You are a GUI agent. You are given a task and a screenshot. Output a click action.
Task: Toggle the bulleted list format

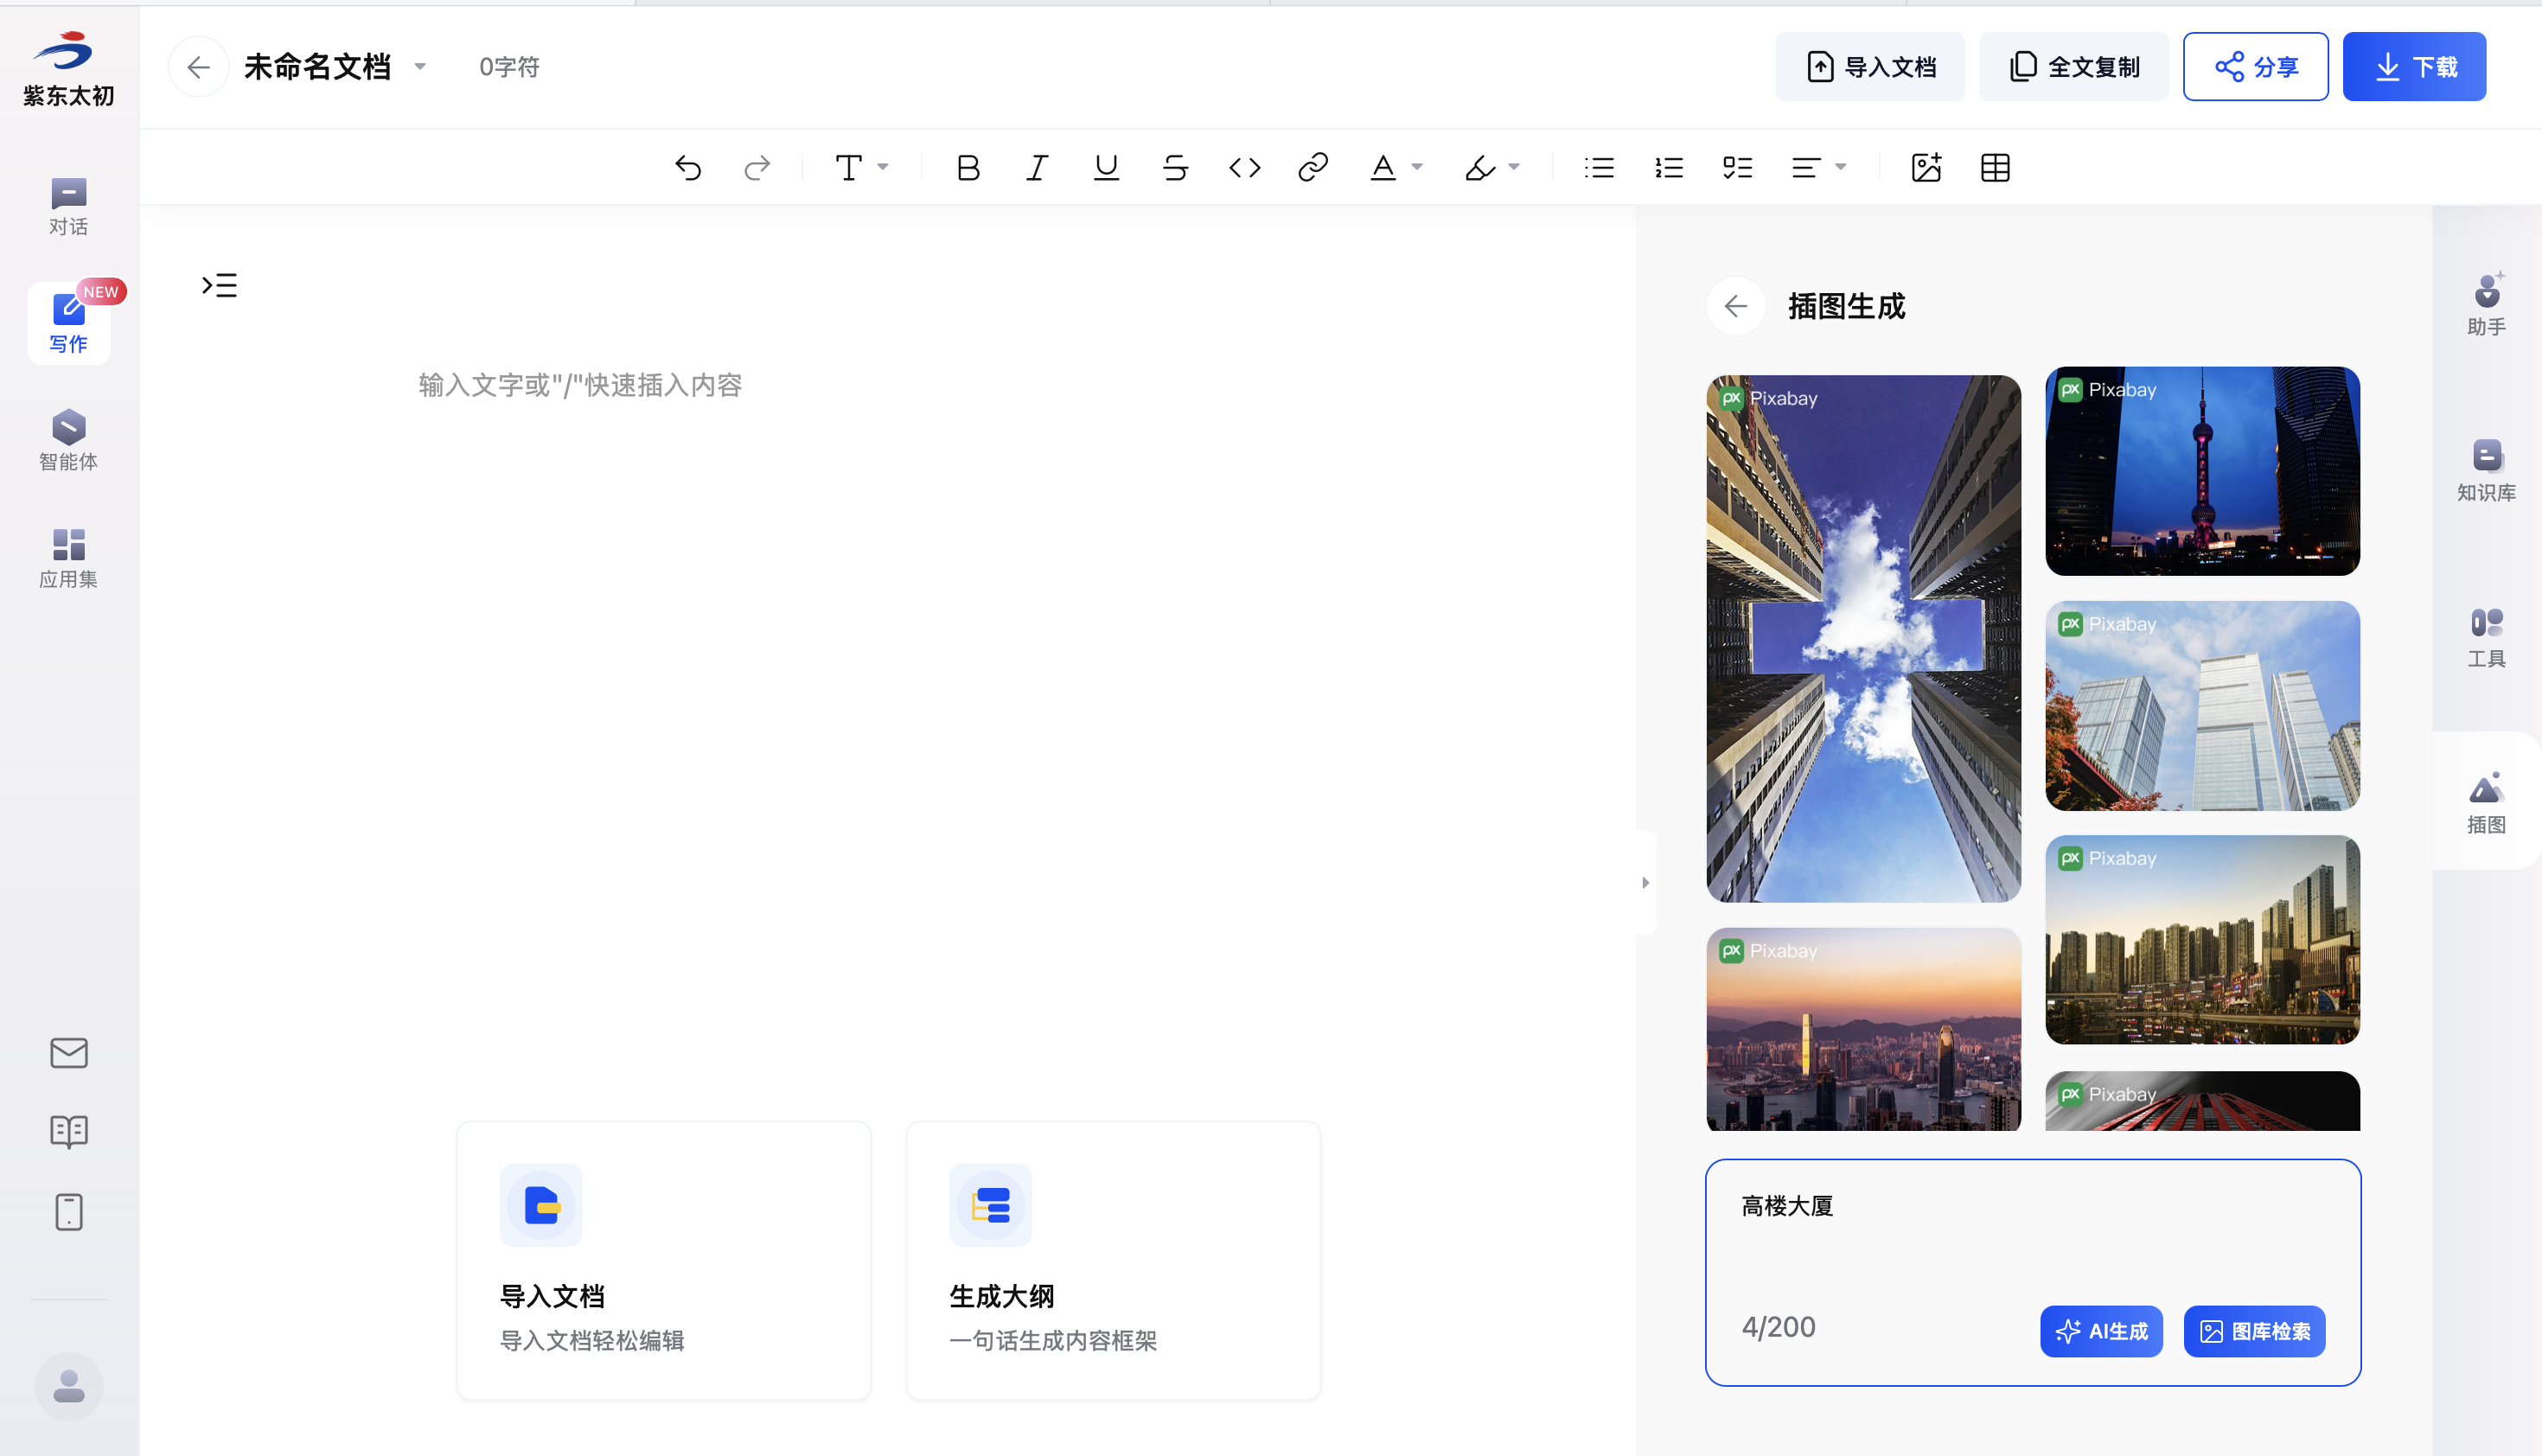1599,167
